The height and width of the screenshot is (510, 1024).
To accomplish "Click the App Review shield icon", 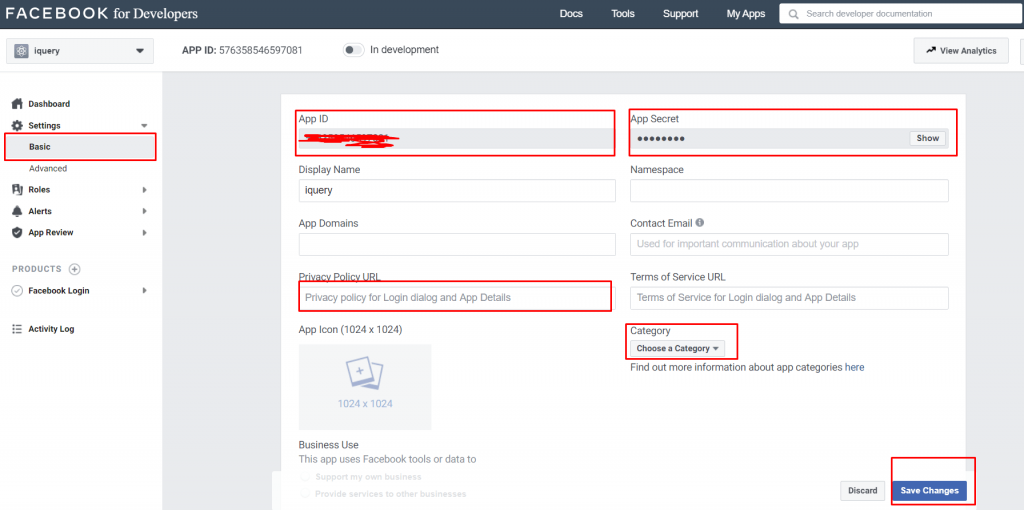I will point(18,232).
